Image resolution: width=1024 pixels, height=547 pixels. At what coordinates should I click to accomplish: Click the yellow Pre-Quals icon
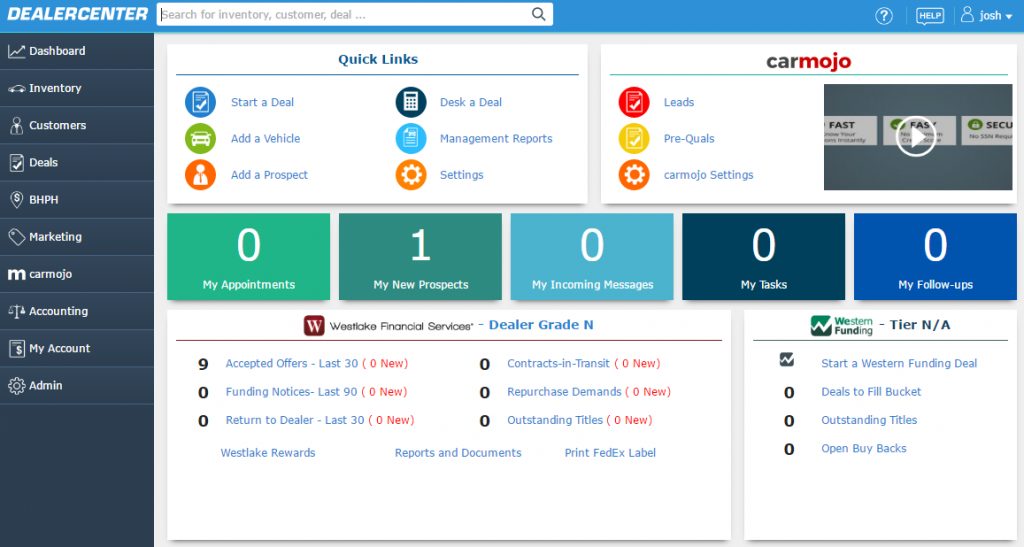click(634, 138)
